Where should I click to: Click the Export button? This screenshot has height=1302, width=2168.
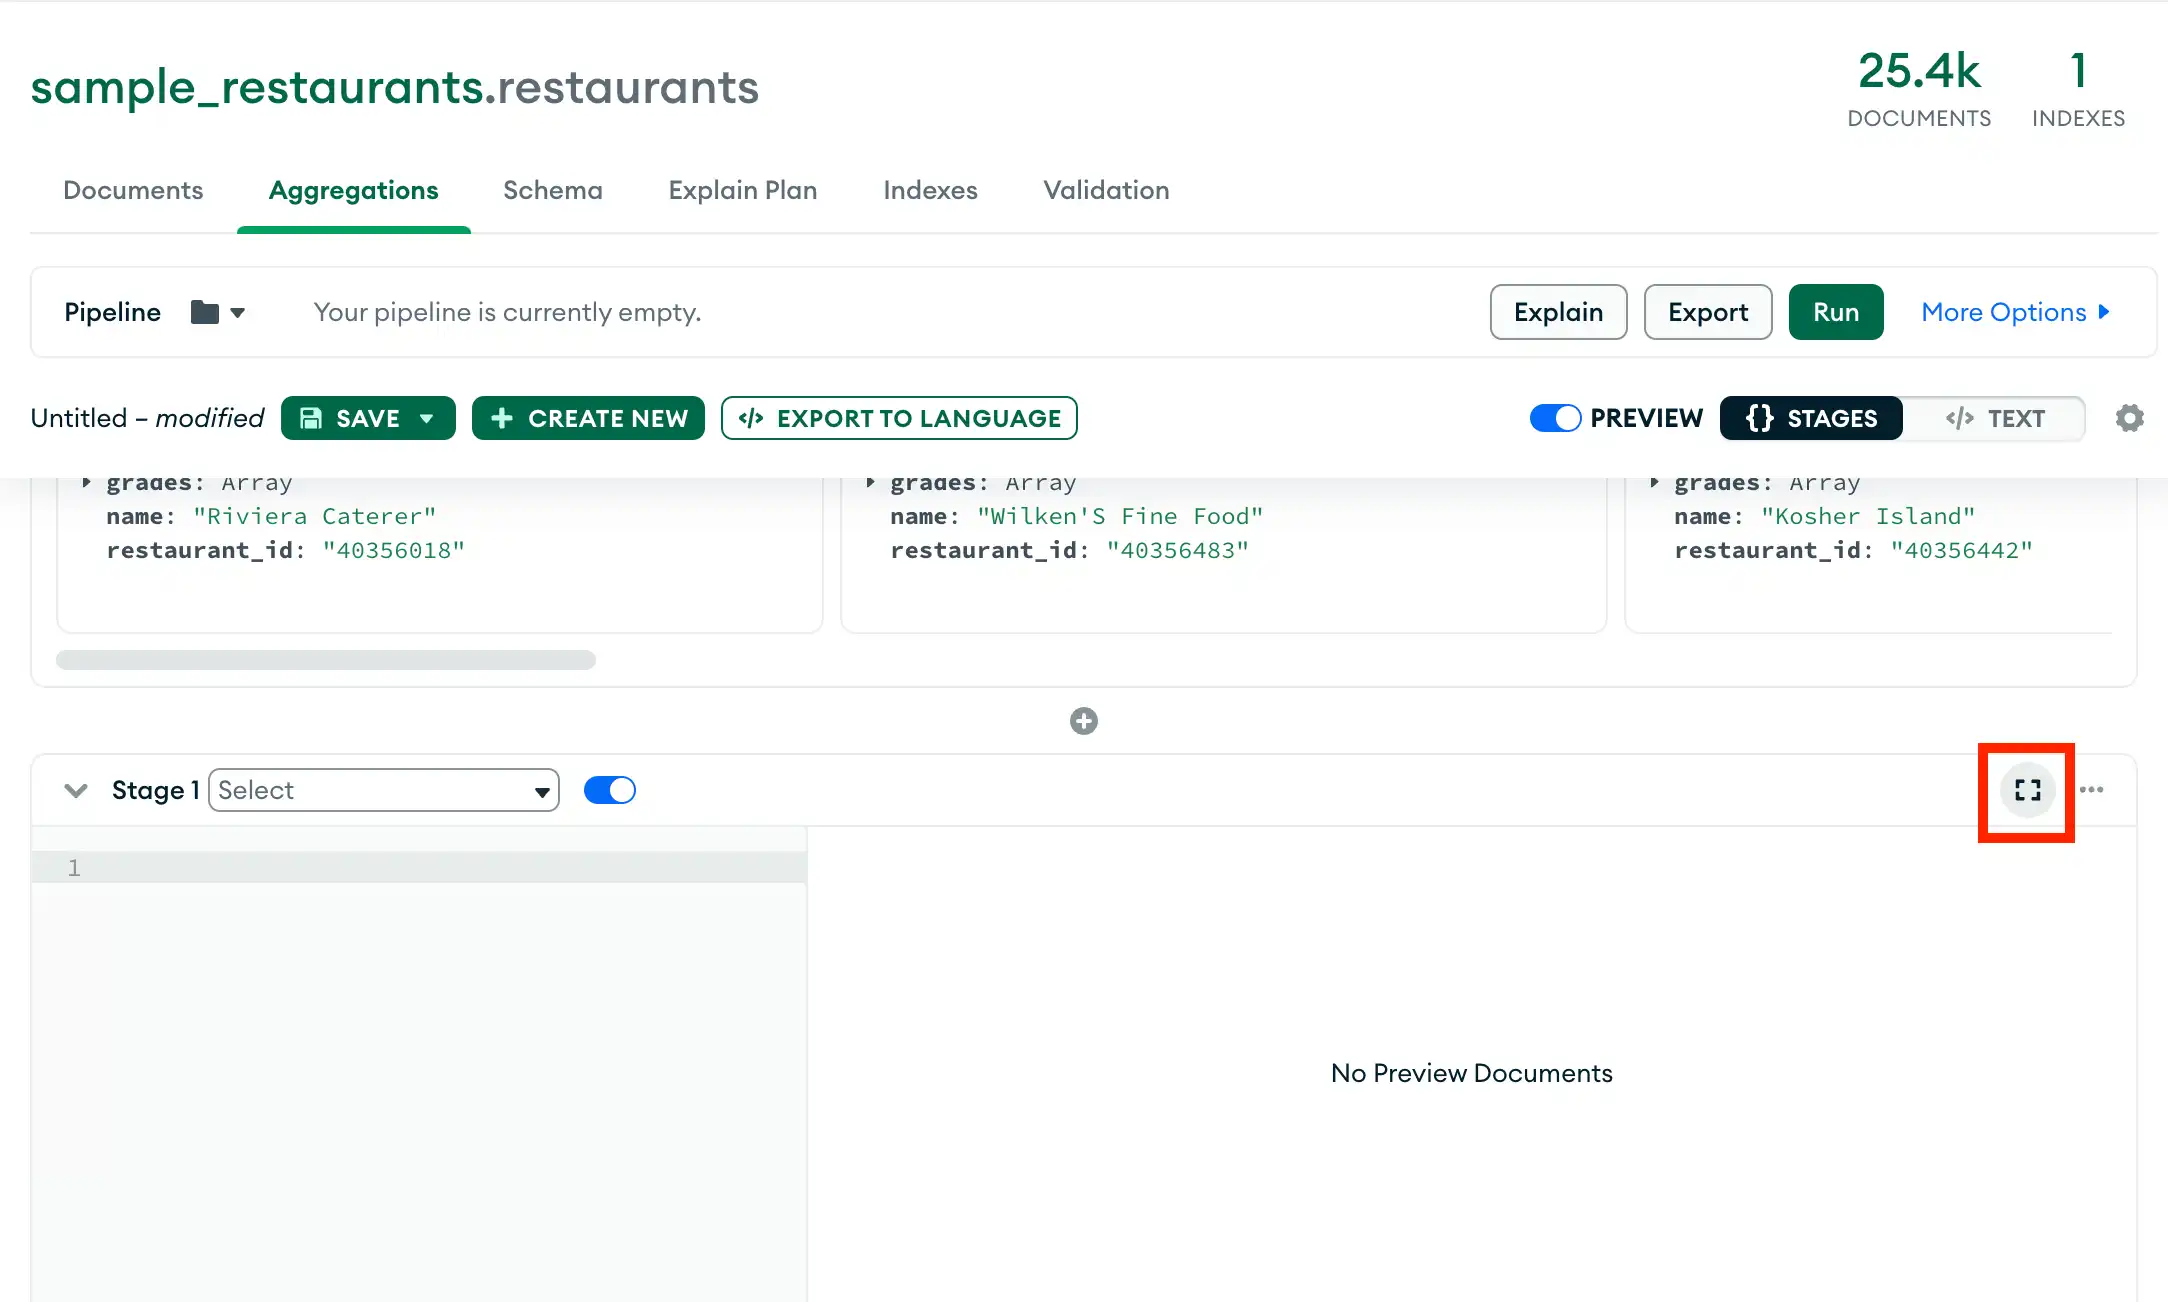pyautogui.click(x=1703, y=310)
